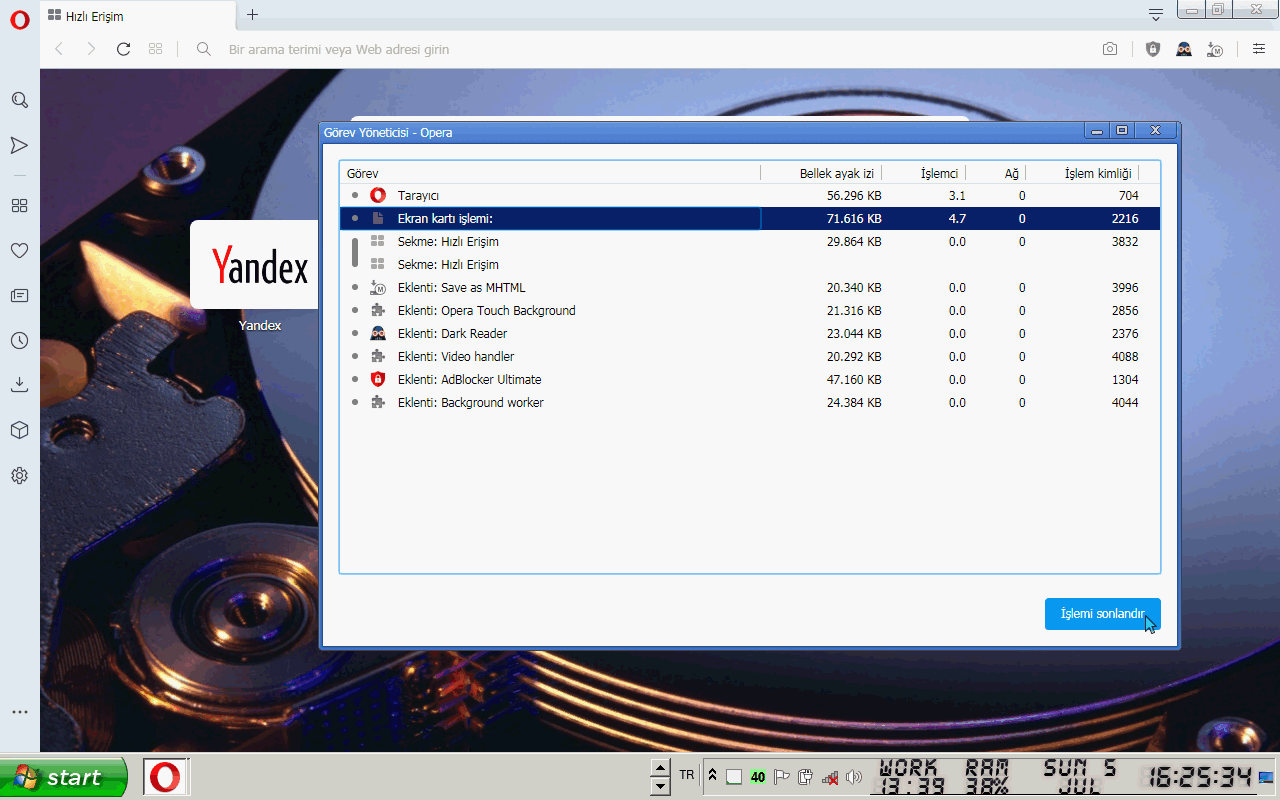
Task: Sort by the Görev column header
Action: [x=550, y=174]
